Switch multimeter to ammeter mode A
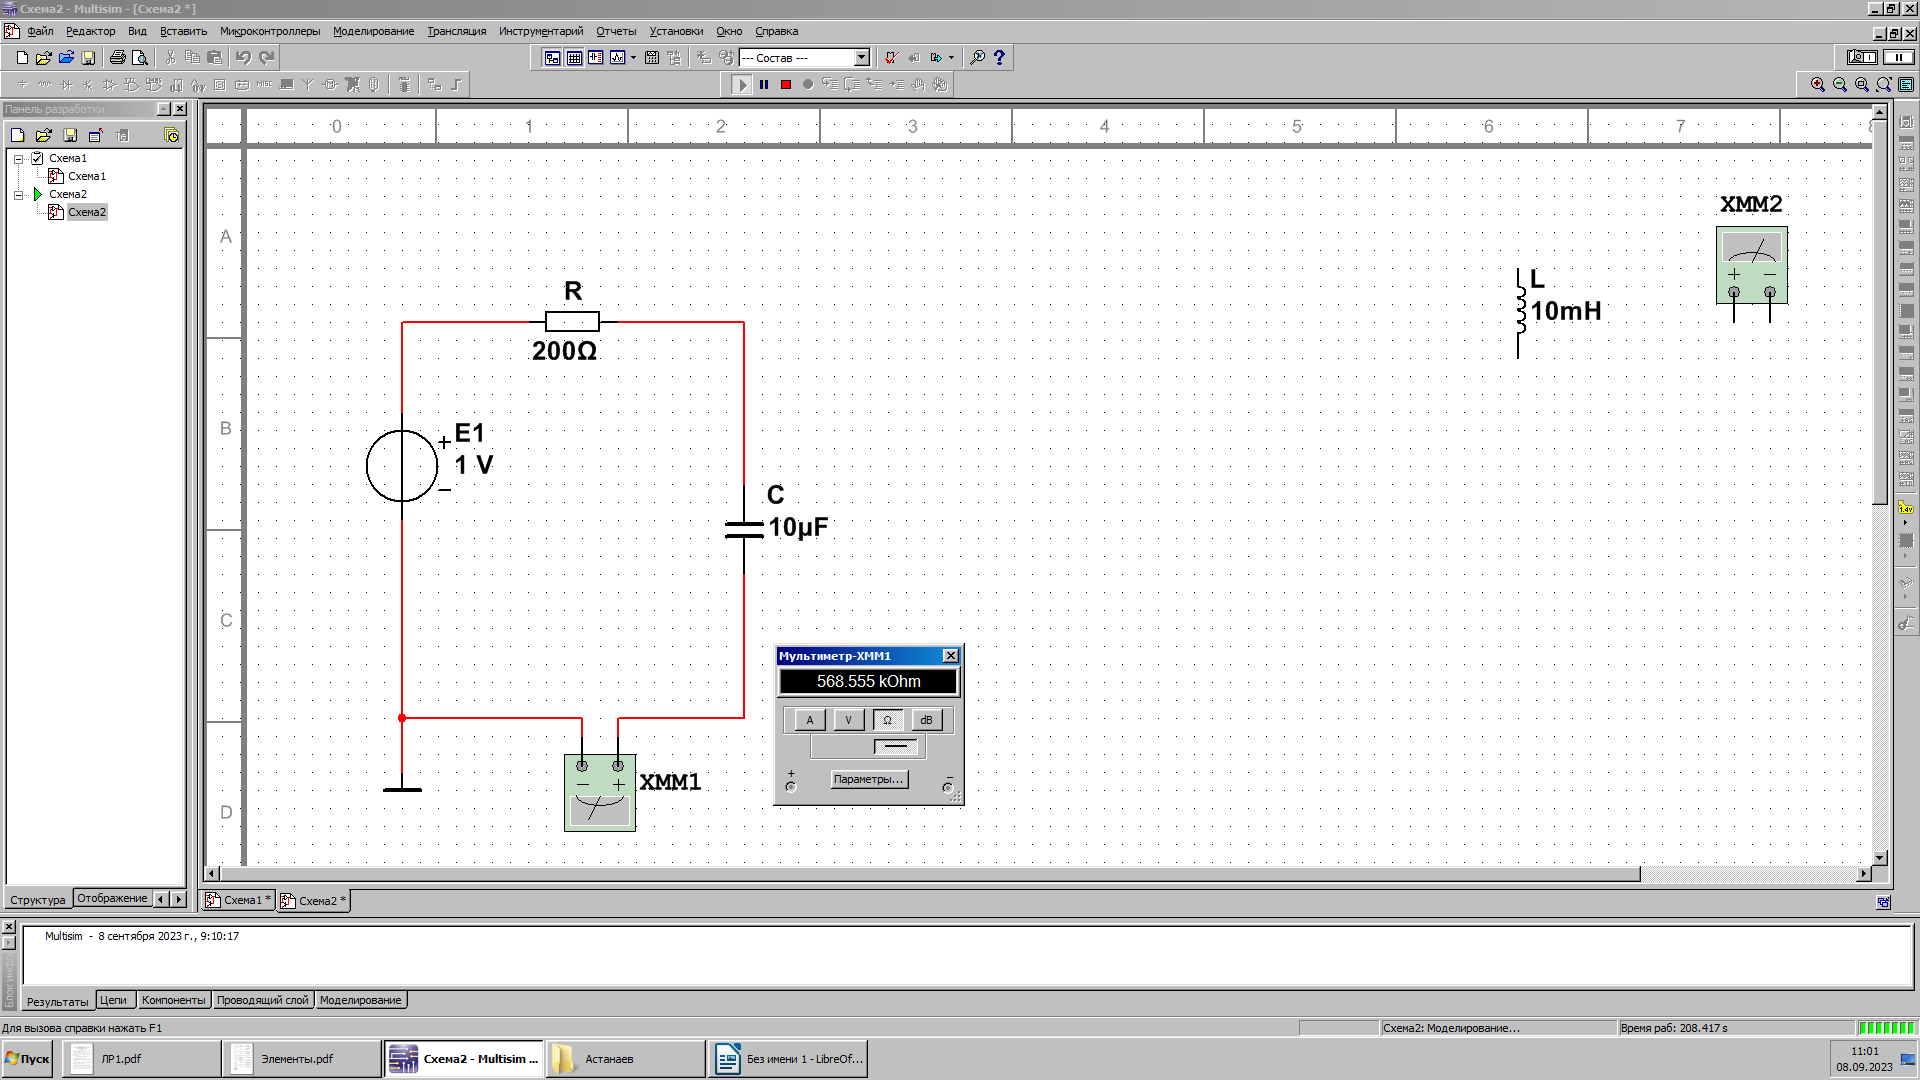Viewport: 1920px width, 1080px height. [x=810, y=720]
